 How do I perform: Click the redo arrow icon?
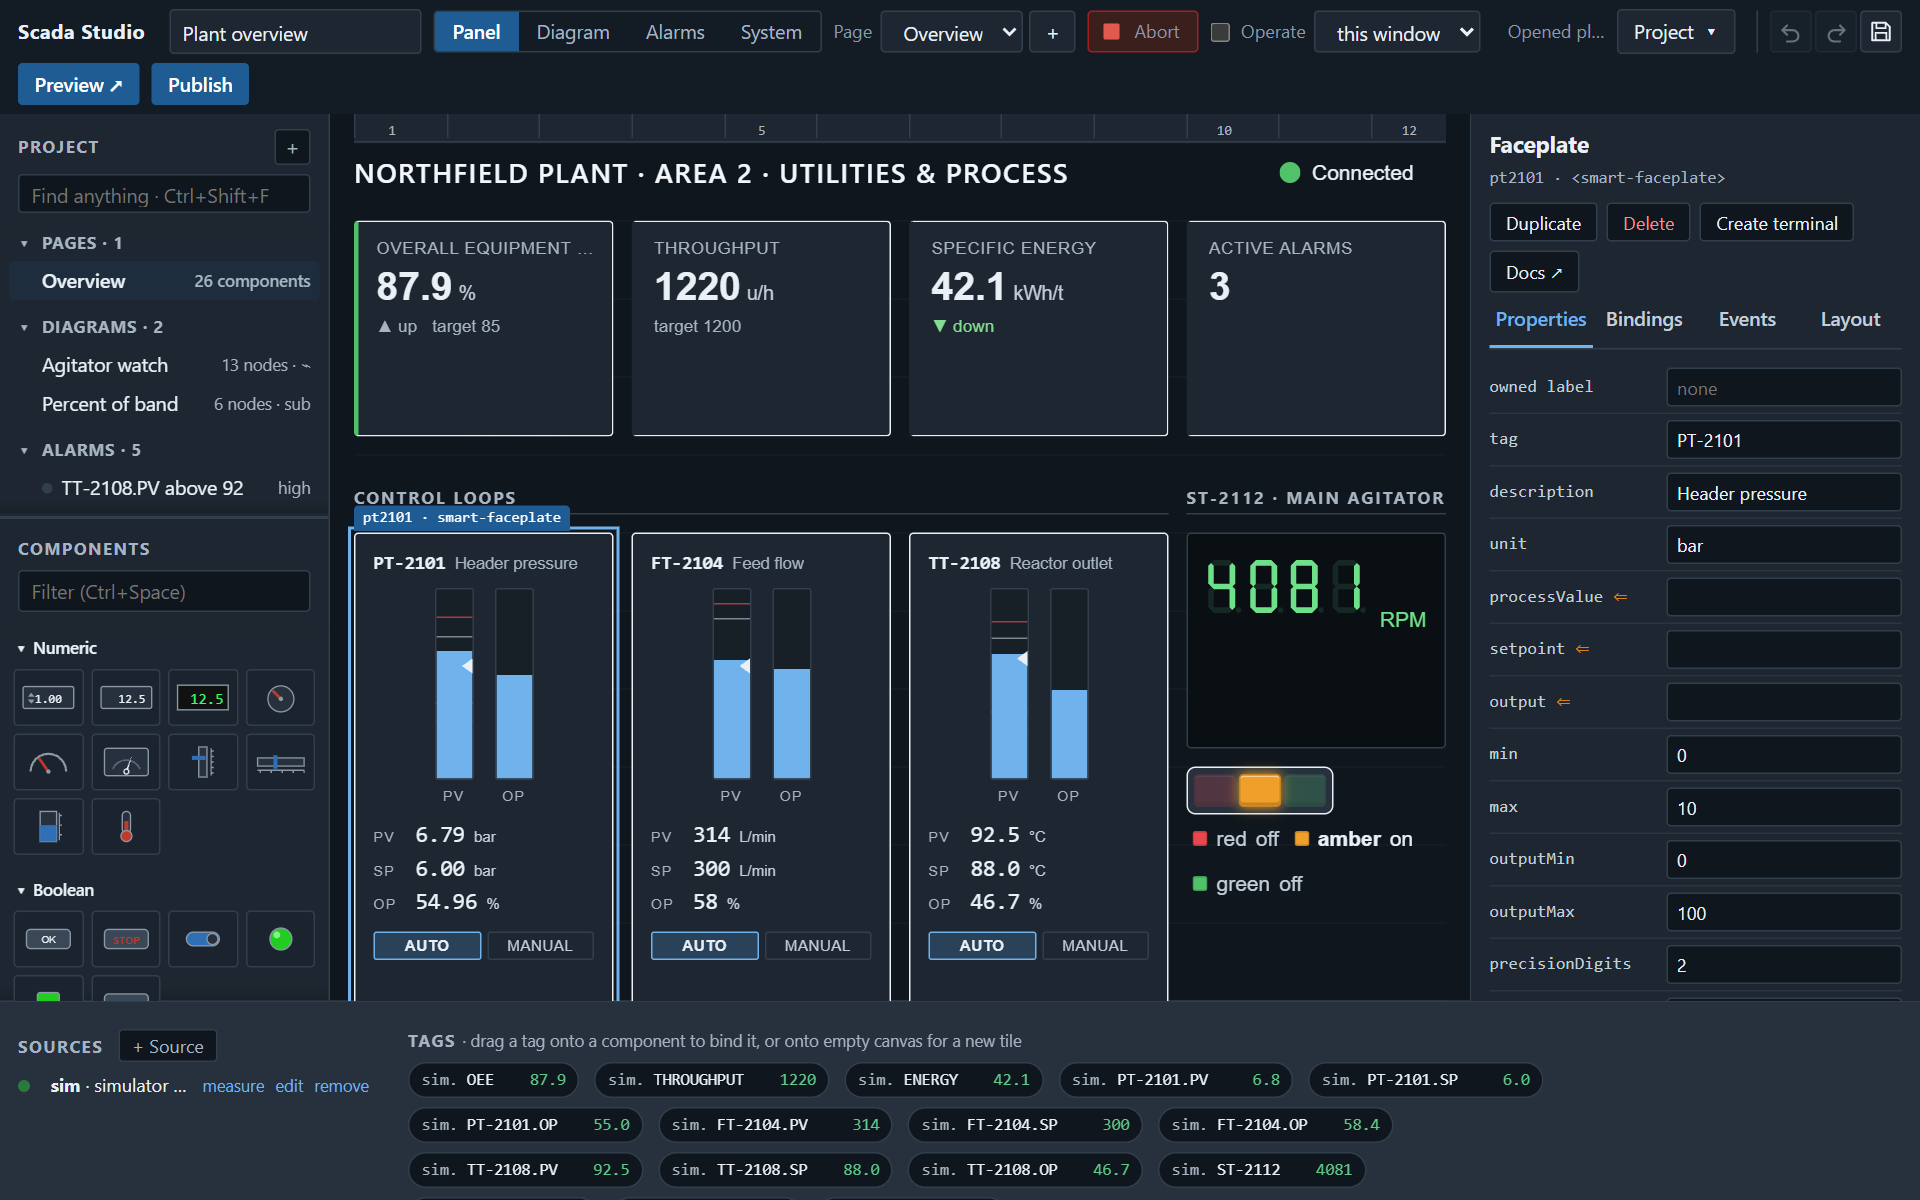(x=1836, y=33)
